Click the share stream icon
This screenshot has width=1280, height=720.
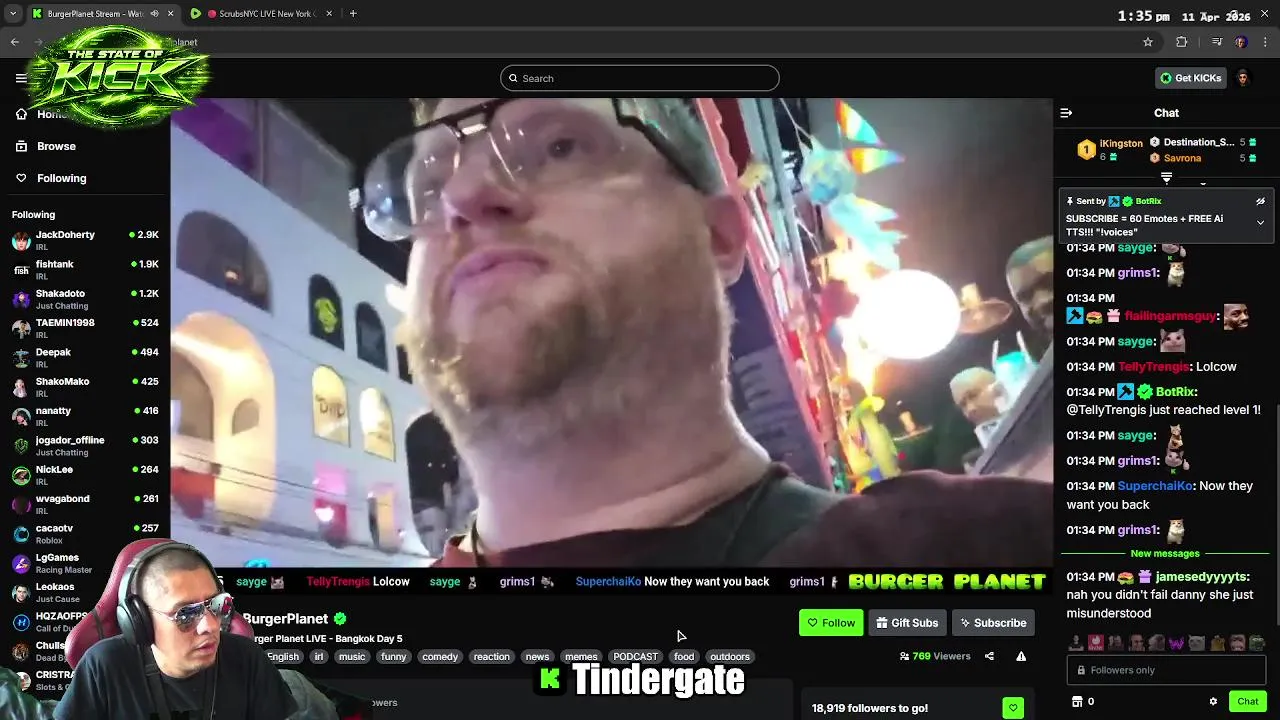click(x=989, y=656)
